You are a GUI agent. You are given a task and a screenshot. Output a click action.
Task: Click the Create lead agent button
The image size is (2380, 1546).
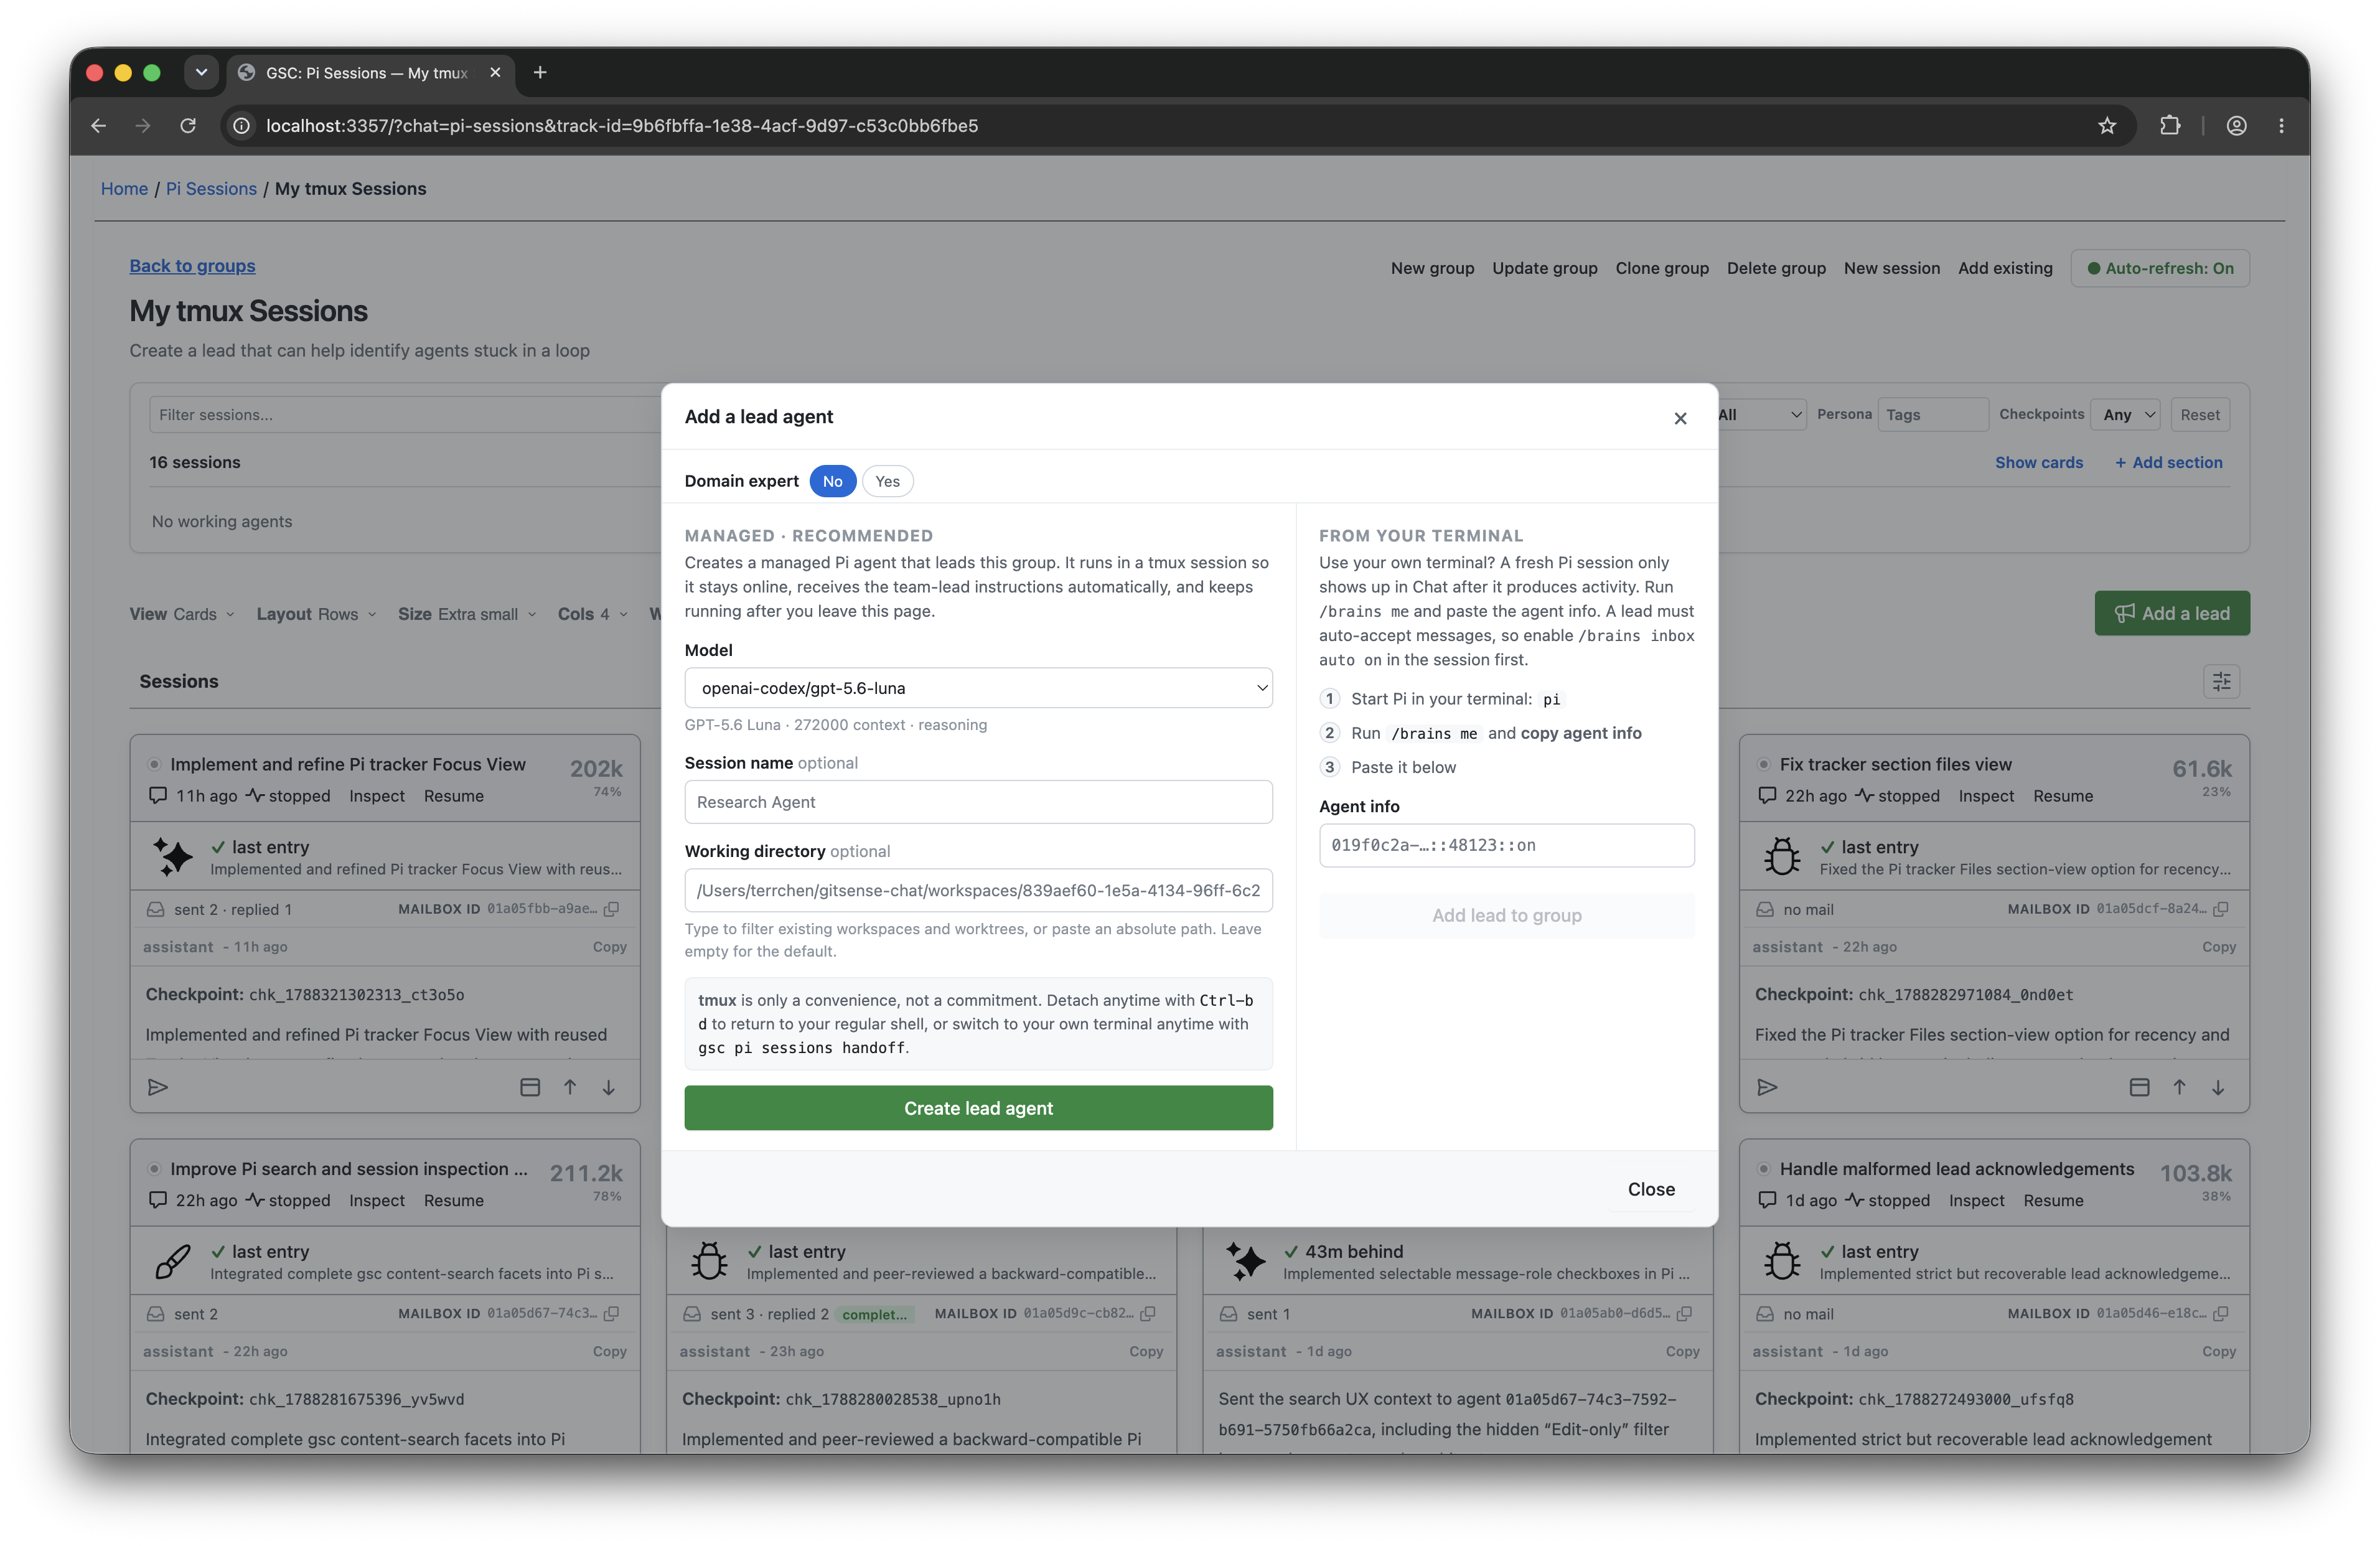(978, 1108)
